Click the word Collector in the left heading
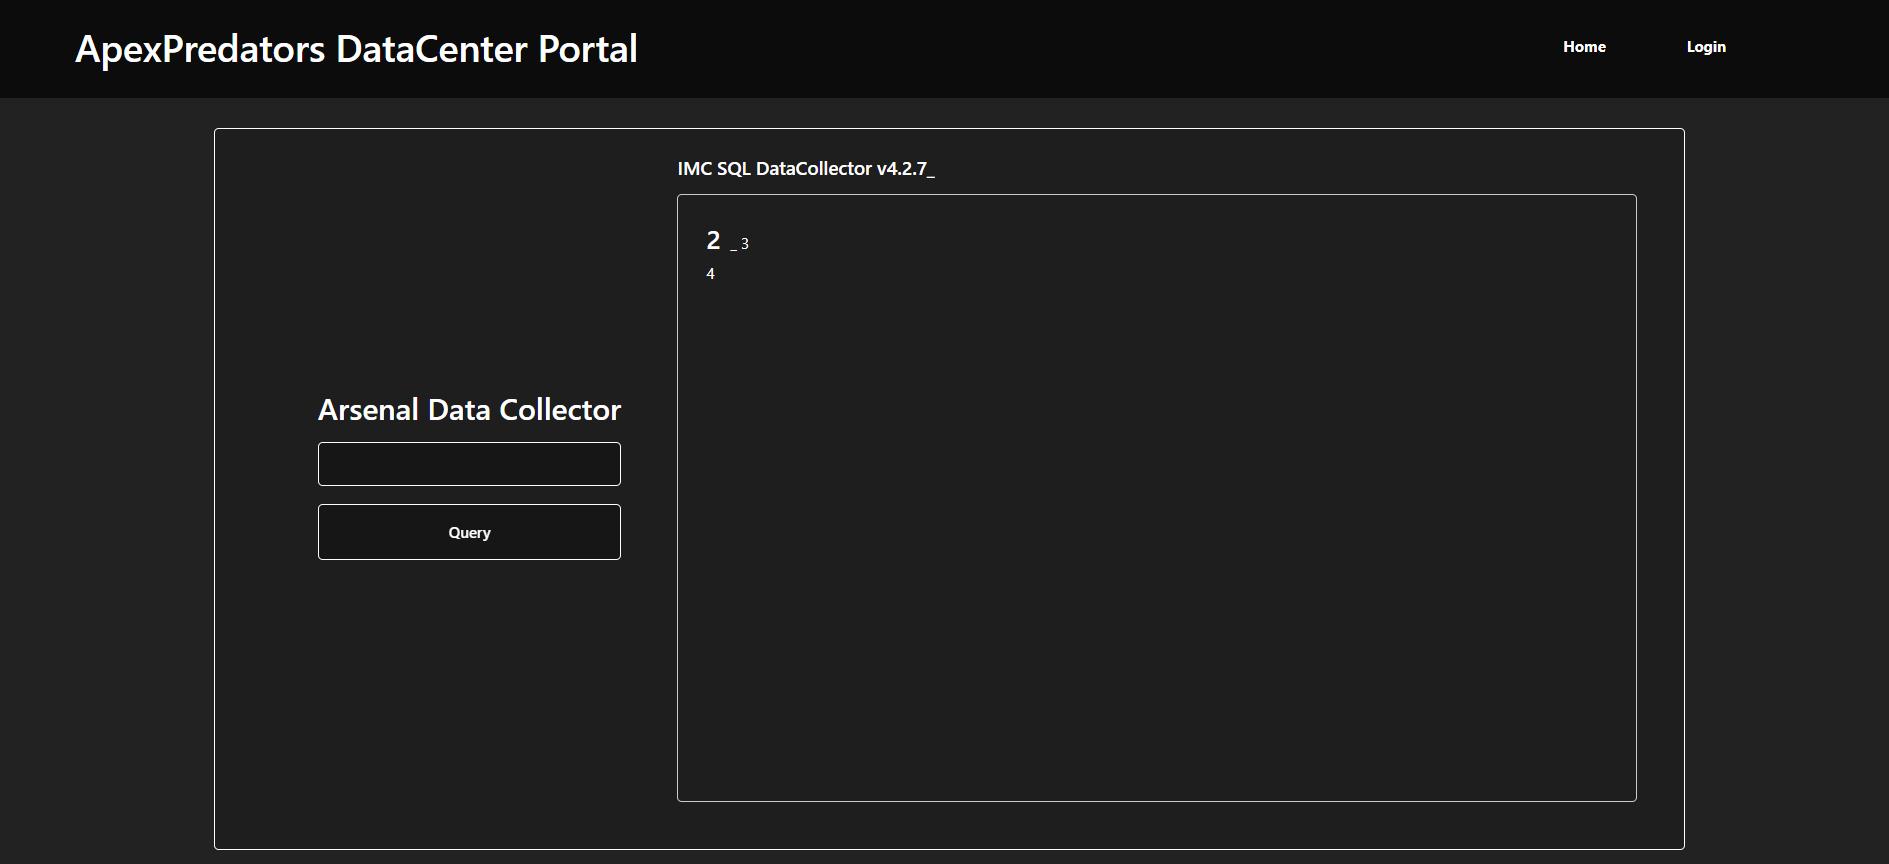 560,410
